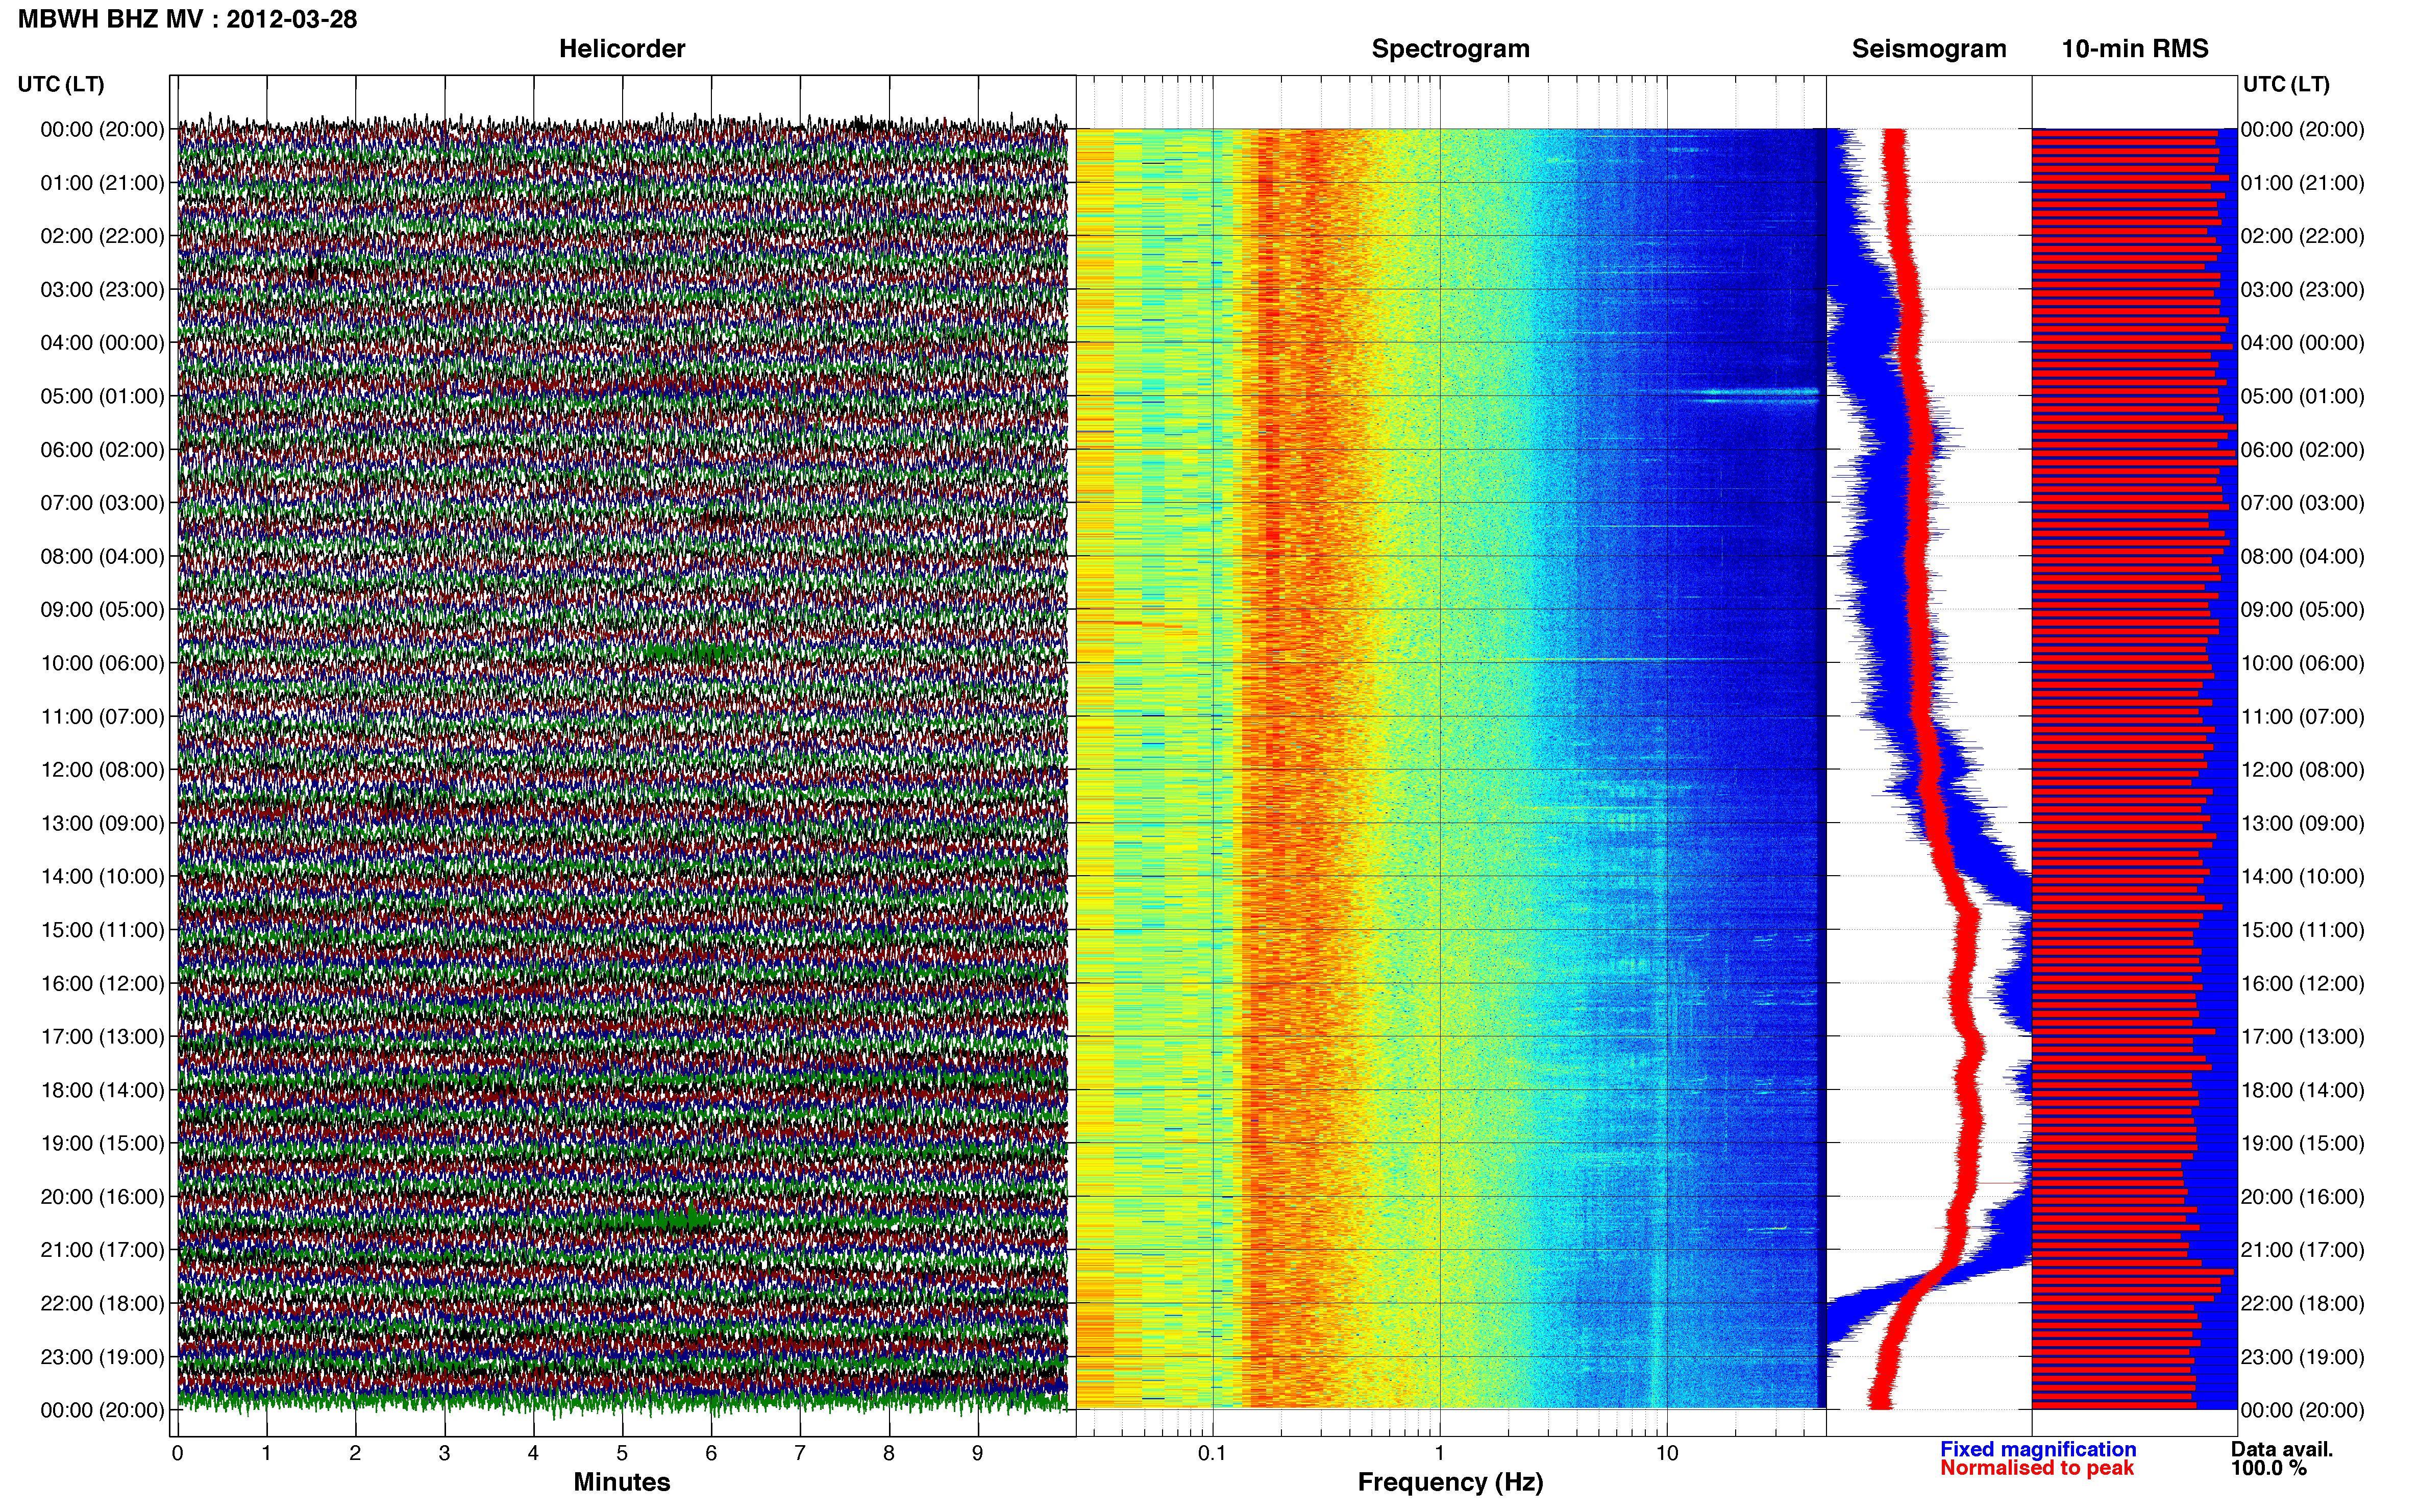The image size is (2419, 1512).
Task: Click the RMS-side '05:00 (01:00)' time label
Action: coord(2302,396)
